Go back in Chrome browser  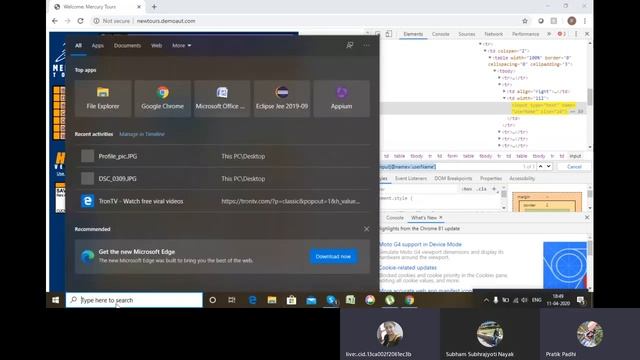[55, 21]
